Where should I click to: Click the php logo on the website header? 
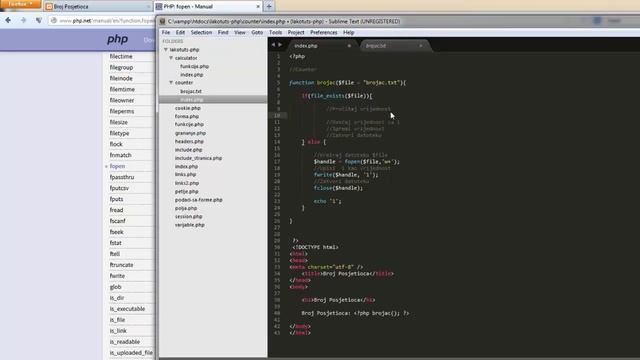tap(118, 39)
